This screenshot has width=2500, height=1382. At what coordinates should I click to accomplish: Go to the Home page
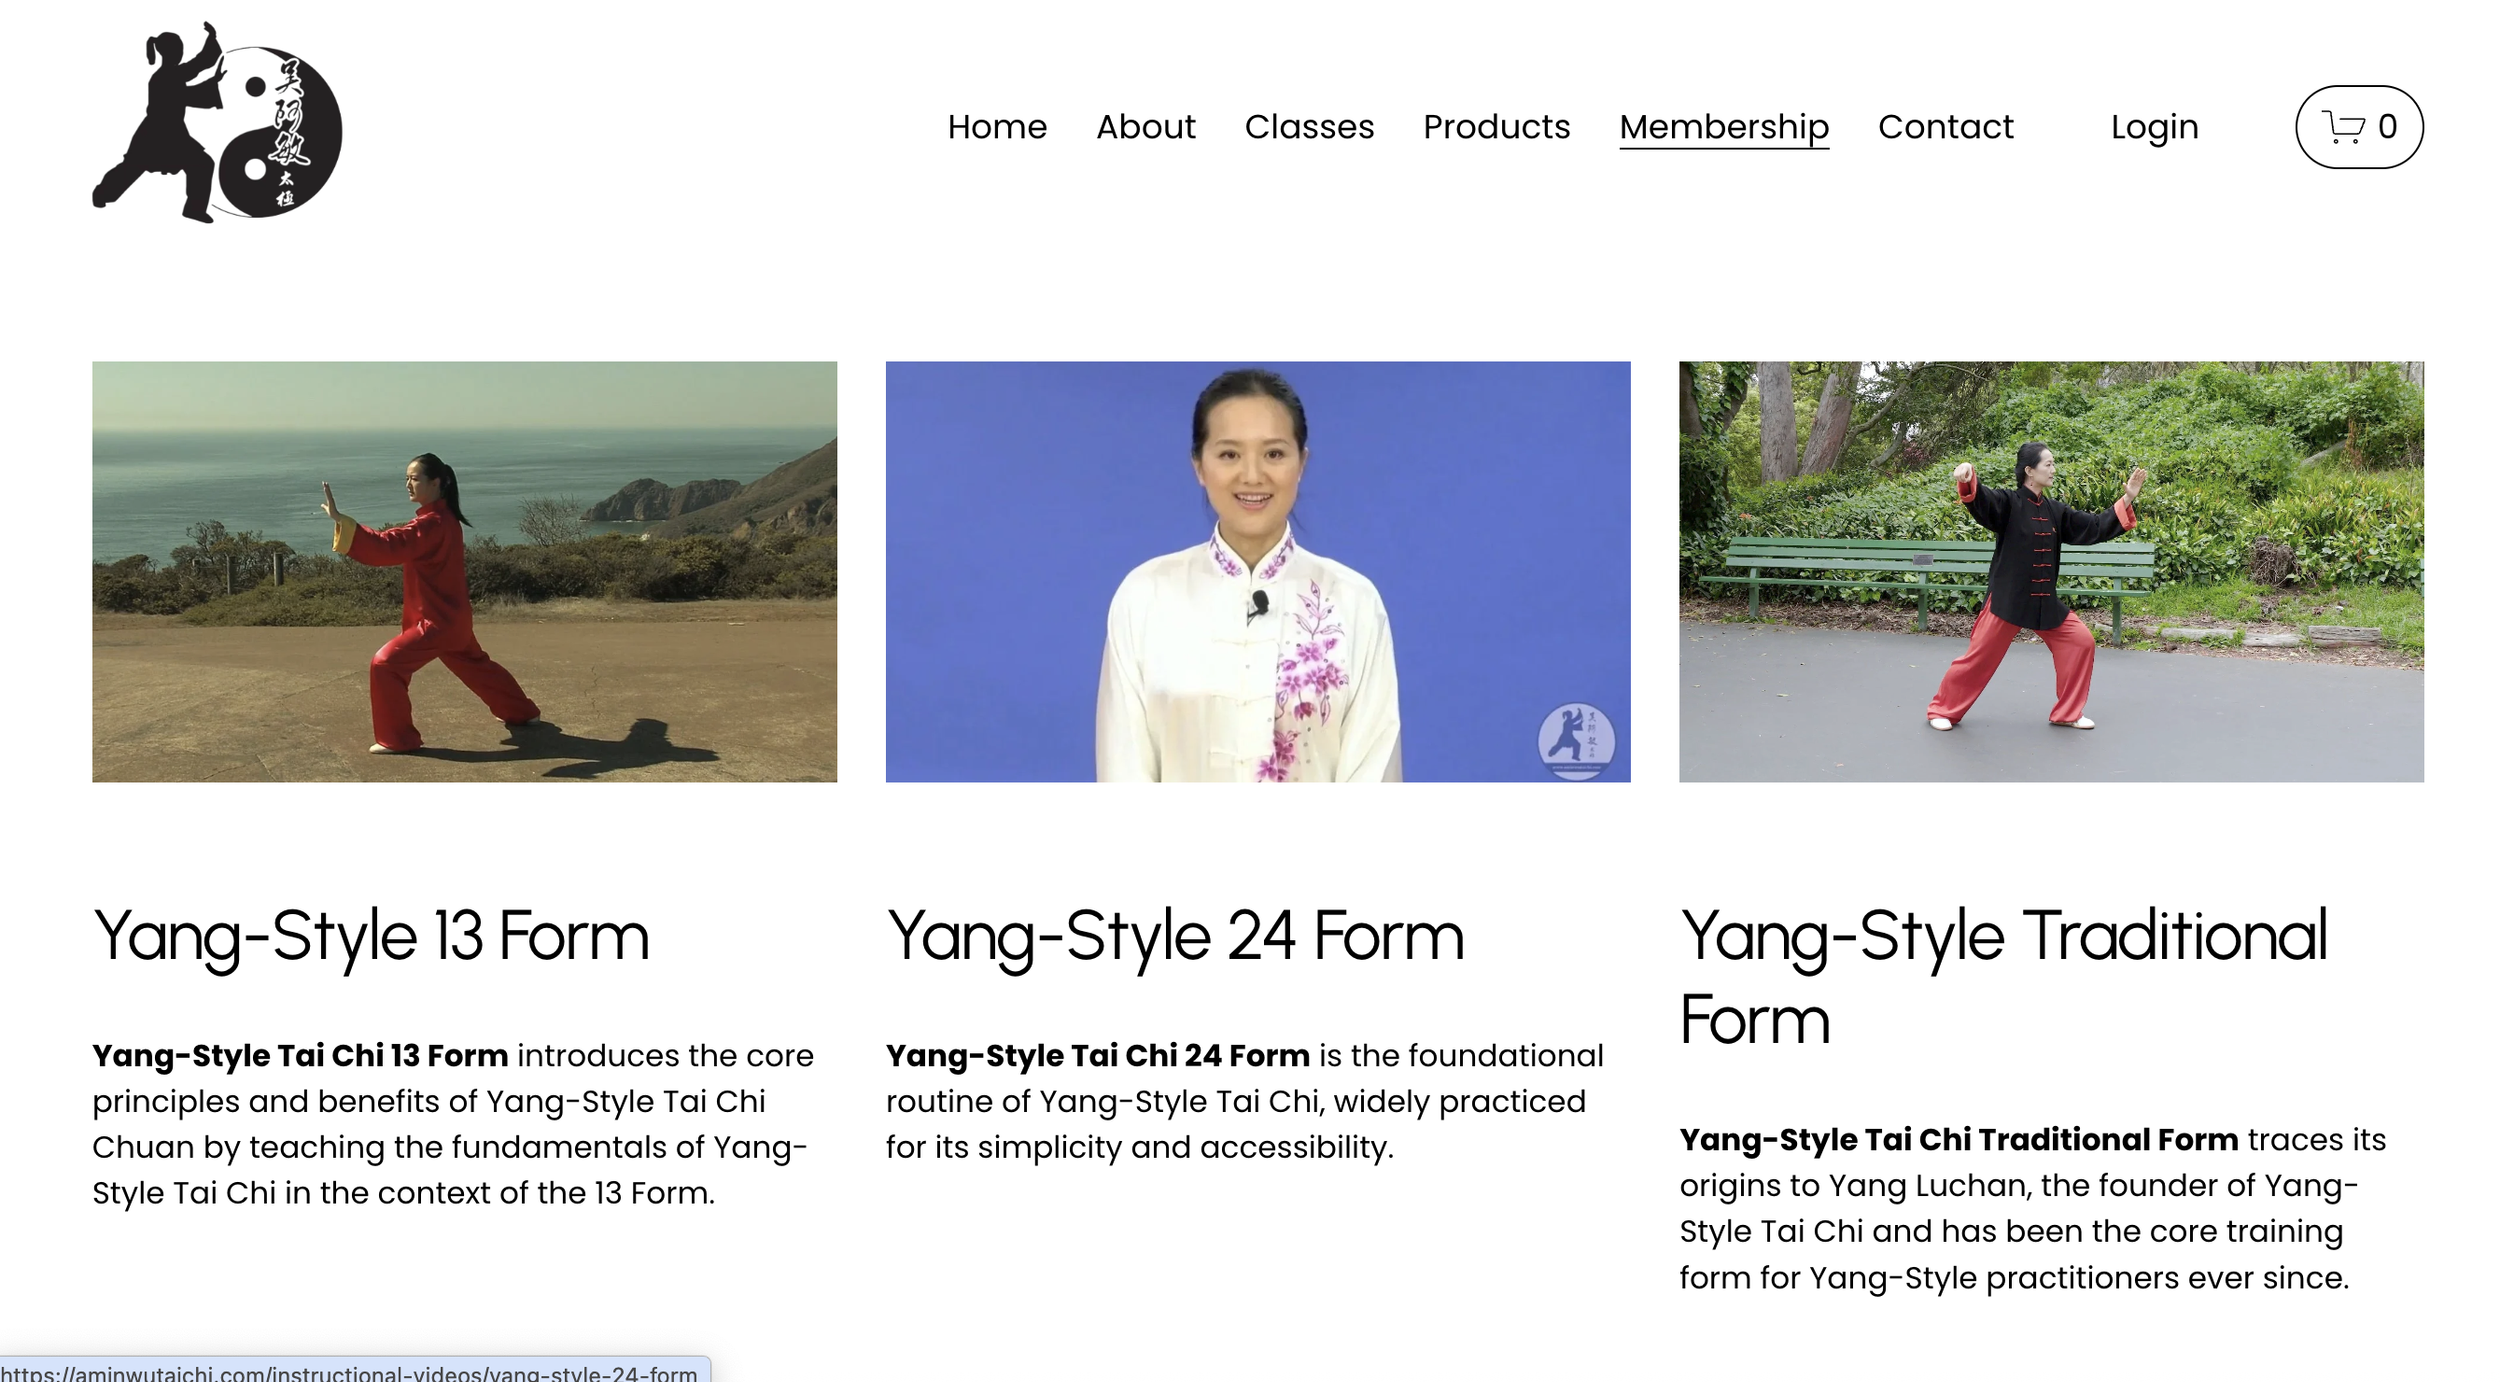997,127
